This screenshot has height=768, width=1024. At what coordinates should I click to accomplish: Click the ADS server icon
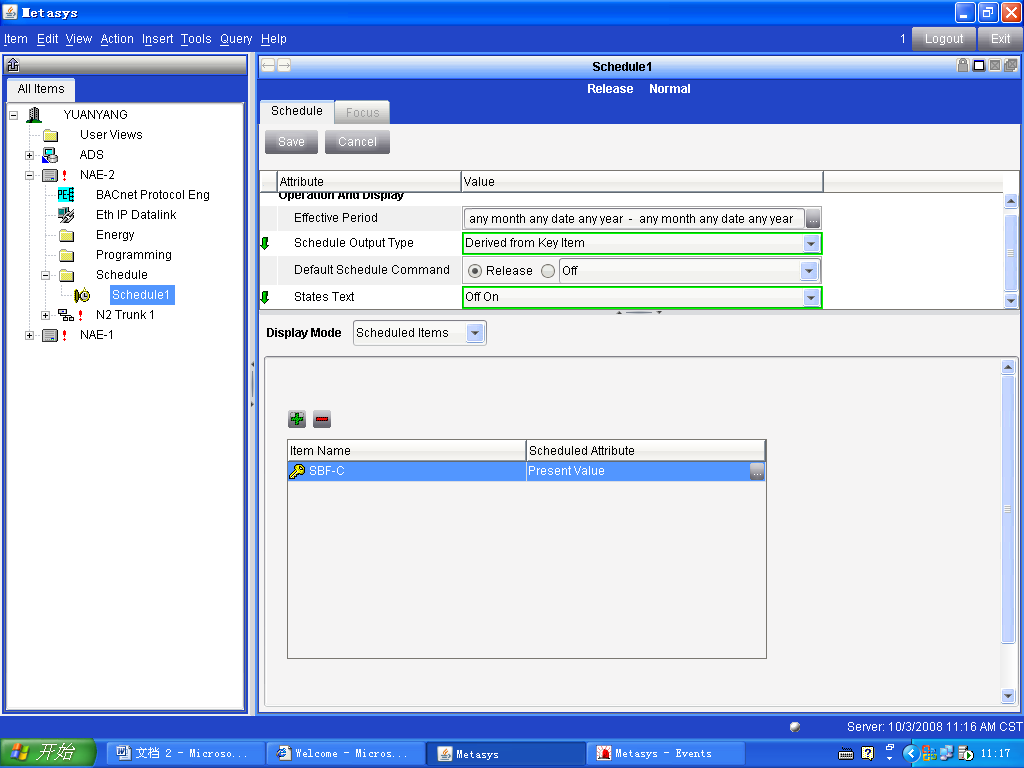pyautogui.click(x=50, y=155)
